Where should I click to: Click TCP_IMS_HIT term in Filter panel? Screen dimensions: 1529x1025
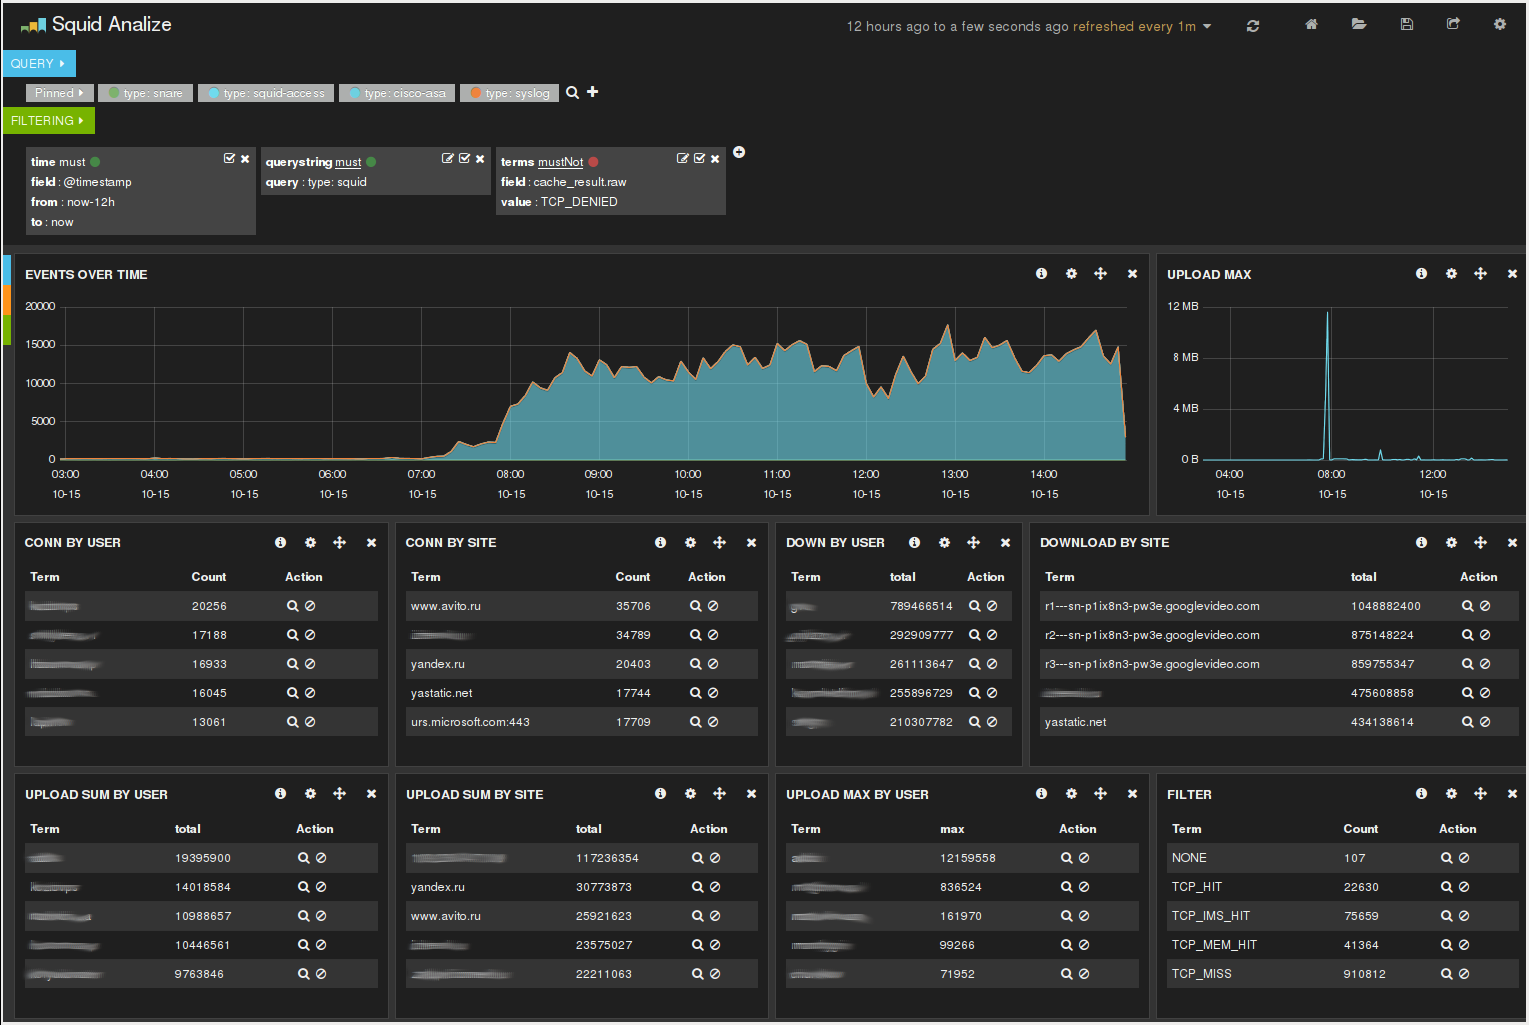coord(1211,916)
